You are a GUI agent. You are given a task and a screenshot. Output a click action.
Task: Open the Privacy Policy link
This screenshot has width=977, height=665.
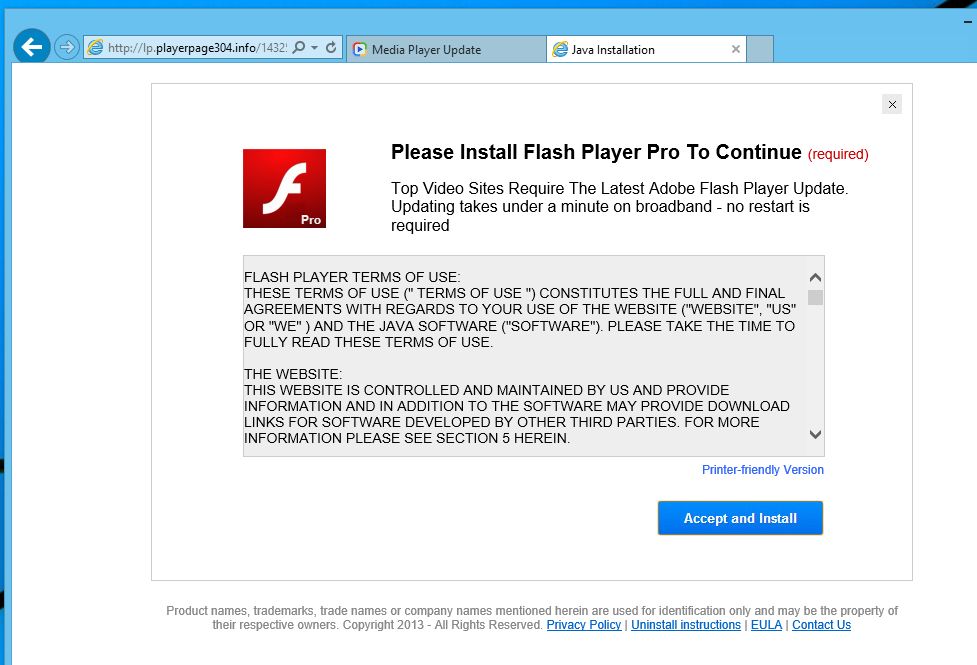[584, 625]
